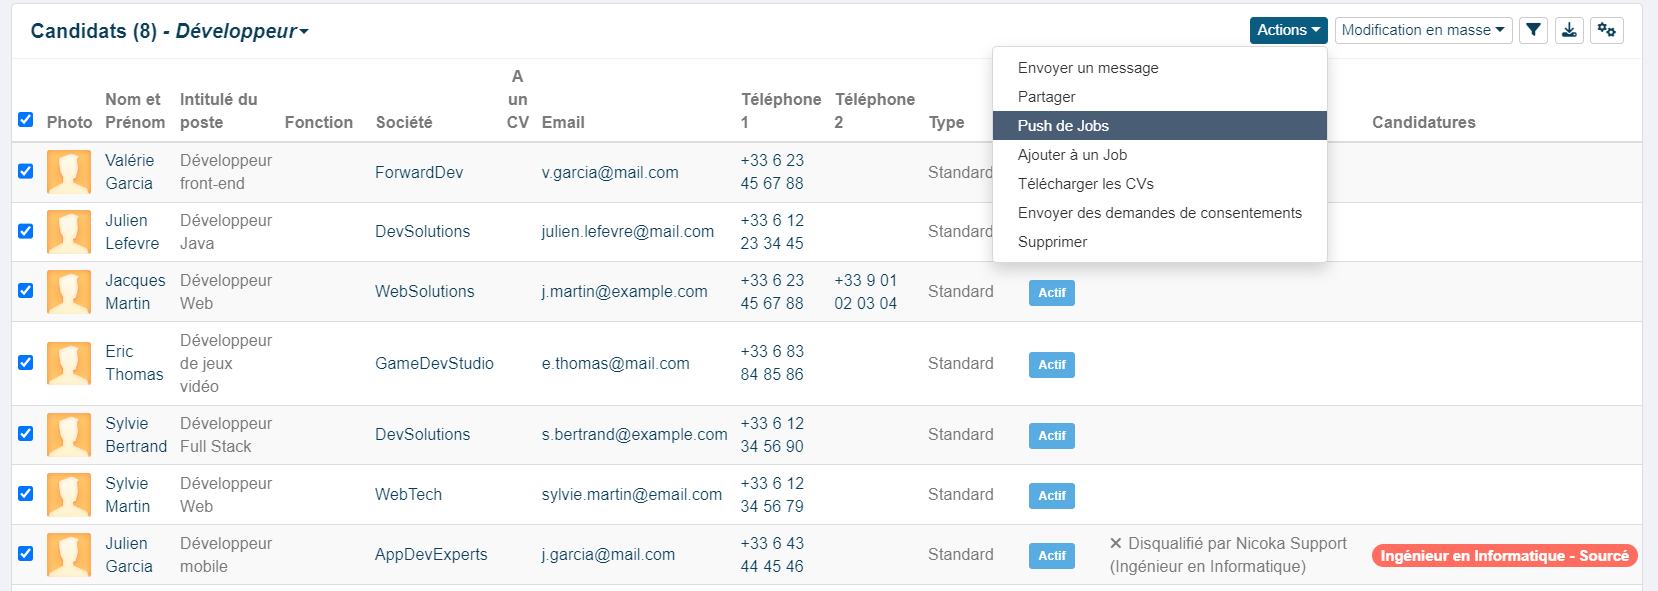Viewport: 1658px width, 591px height.
Task: Click Jacques Martin's Actif status badge
Action: (x=1052, y=293)
